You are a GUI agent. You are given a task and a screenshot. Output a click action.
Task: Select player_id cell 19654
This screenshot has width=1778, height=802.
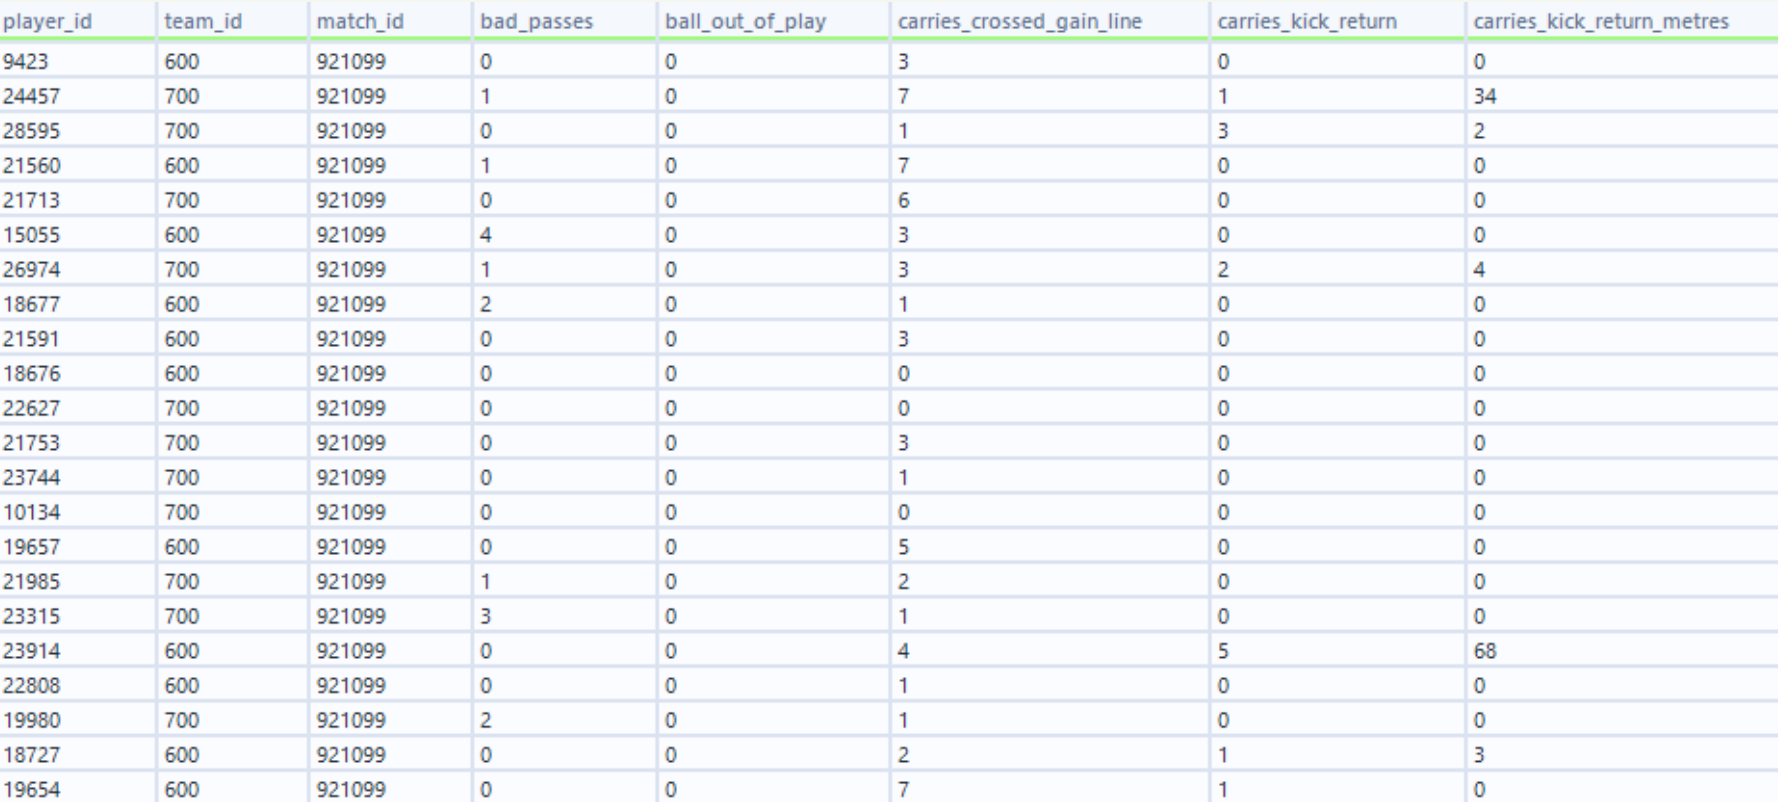tap(77, 789)
